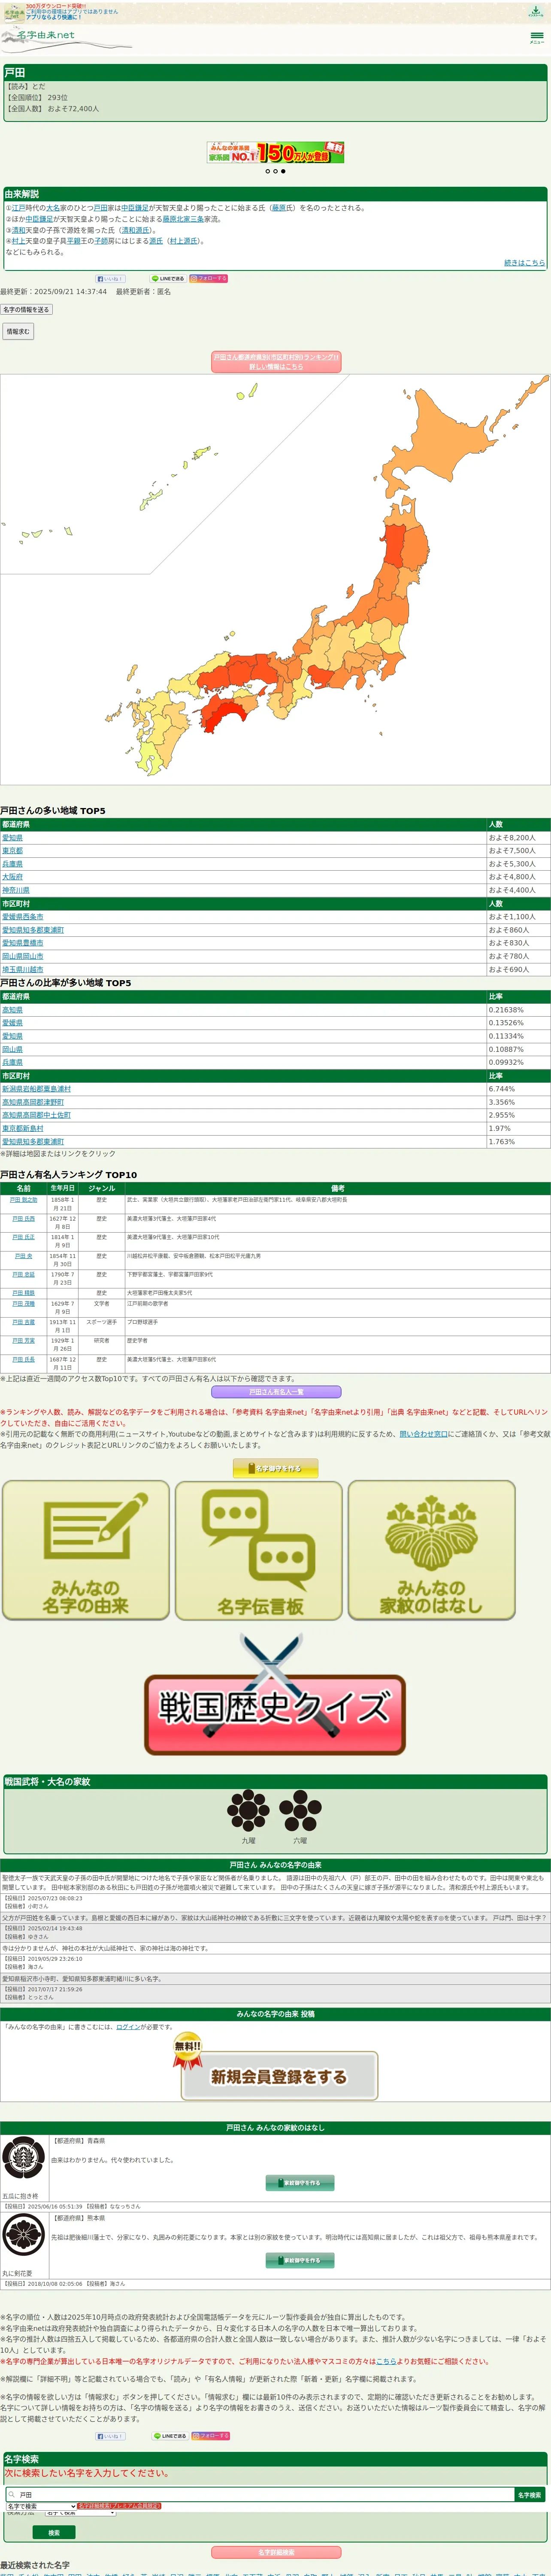Open the 戸田さん都道府県別 ranking button
The height and width of the screenshot is (2576, 551).
276,362
